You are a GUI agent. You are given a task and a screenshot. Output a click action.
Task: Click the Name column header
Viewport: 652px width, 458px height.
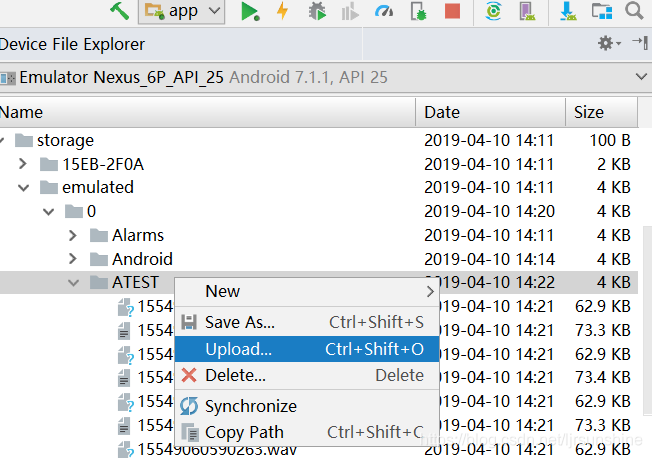pyautogui.click(x=207, y=112)
